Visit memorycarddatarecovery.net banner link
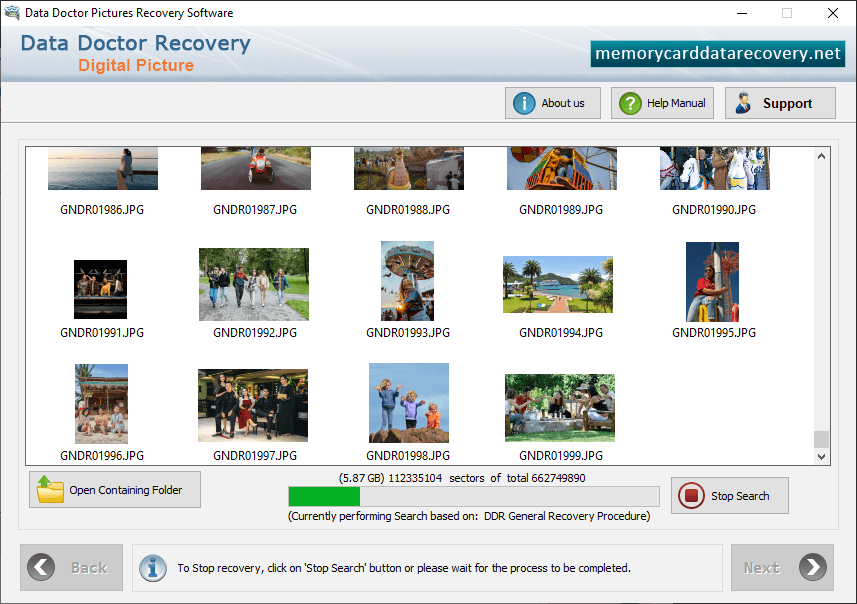The width and height of the screenshot is (857, 604). click(x=718, y=54)
